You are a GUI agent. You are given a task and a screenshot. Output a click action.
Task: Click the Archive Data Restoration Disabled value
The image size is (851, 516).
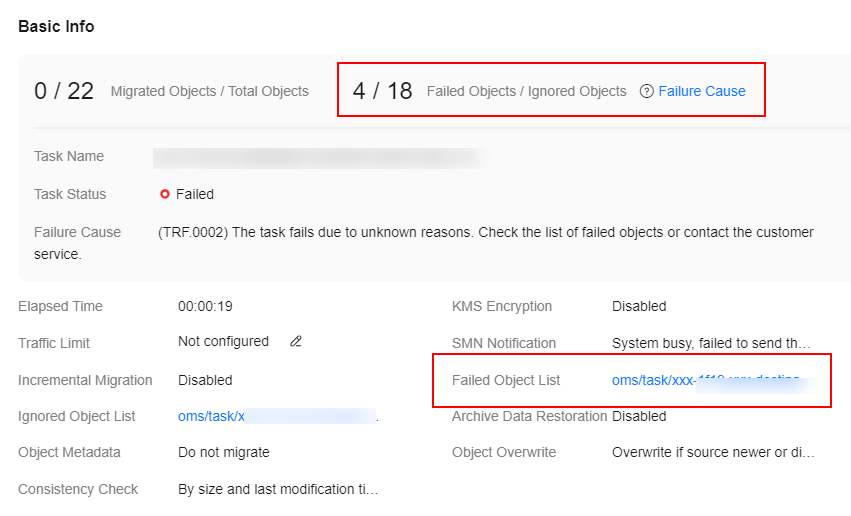point(639,416)
